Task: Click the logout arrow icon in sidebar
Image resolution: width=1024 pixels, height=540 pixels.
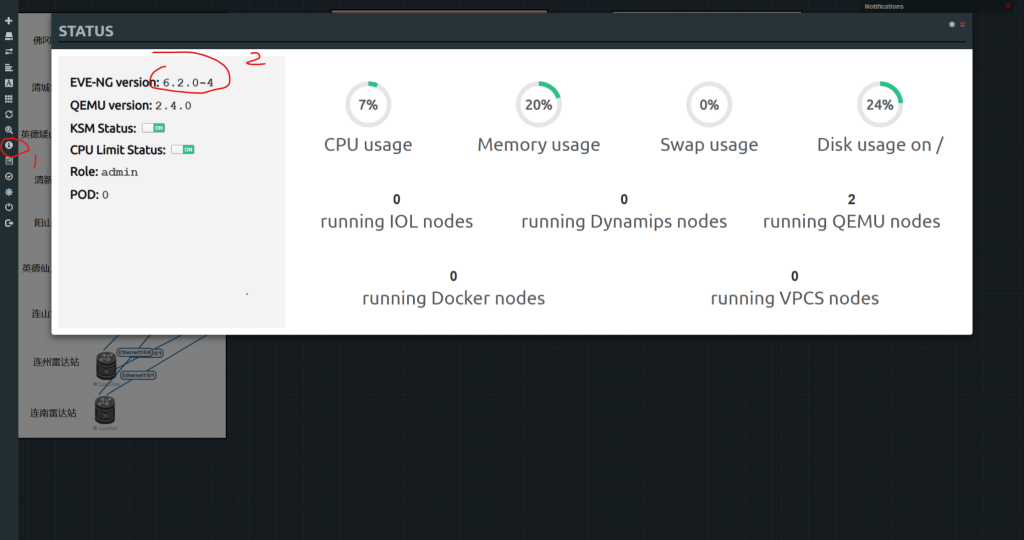Action: [9, 223]
